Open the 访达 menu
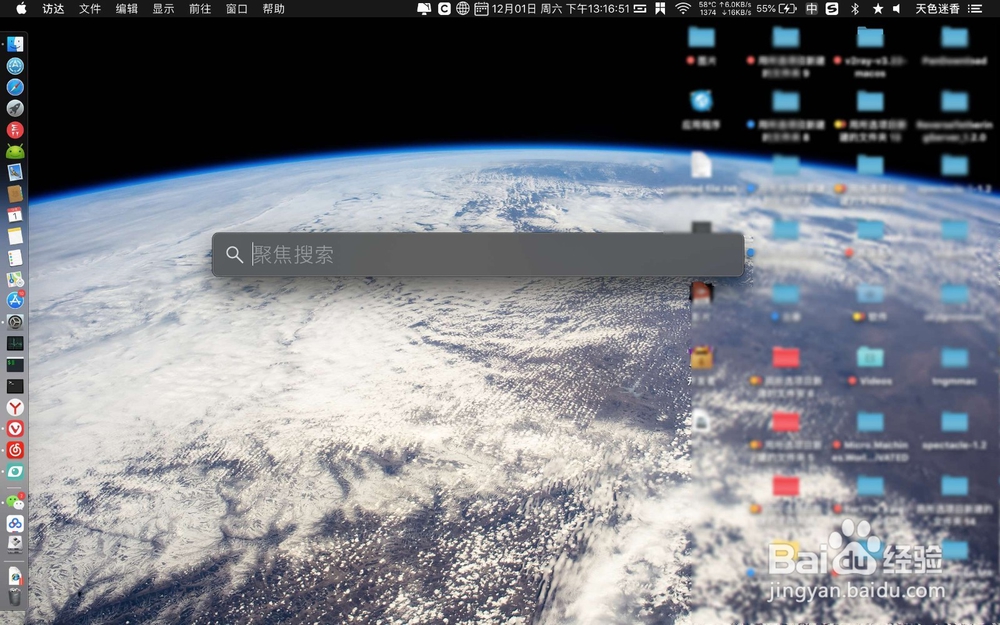The height and width of the screenshot is (625, 1000). coord(54,8)
